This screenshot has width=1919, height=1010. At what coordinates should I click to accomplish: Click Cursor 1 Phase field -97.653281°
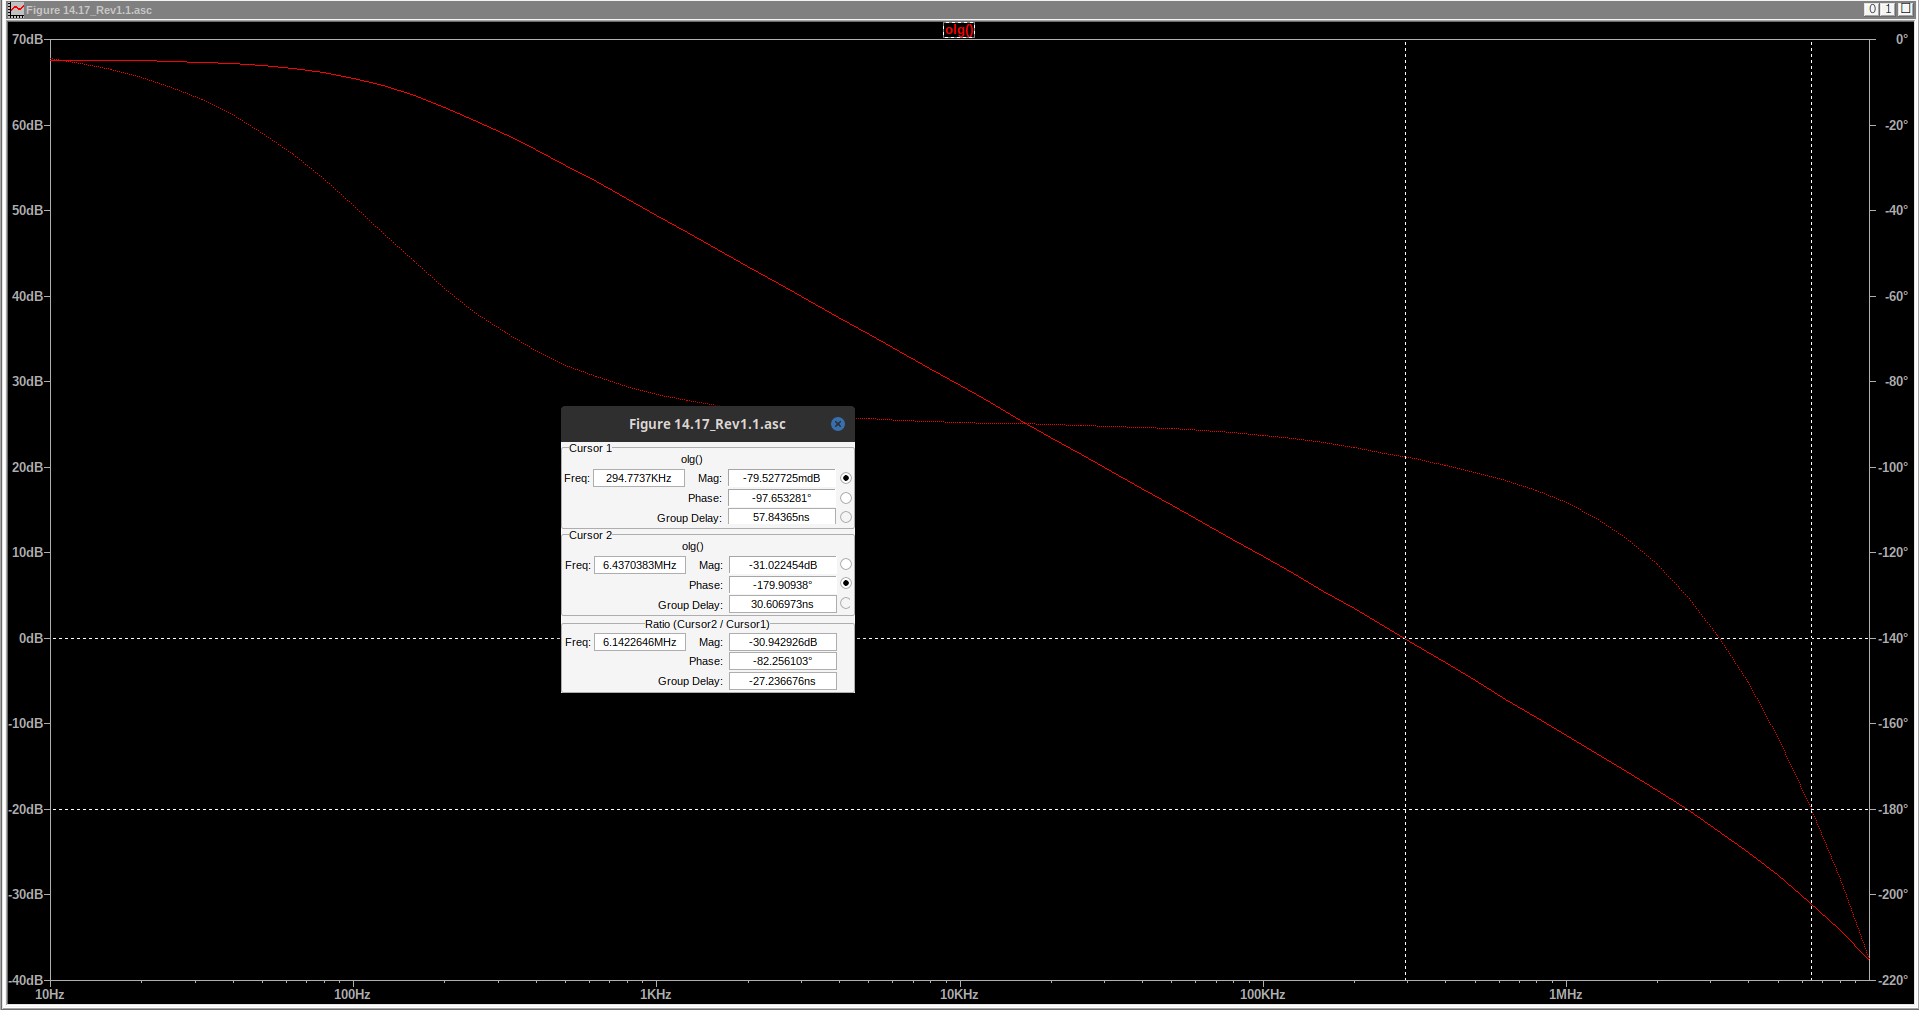(x=782, y=498)
